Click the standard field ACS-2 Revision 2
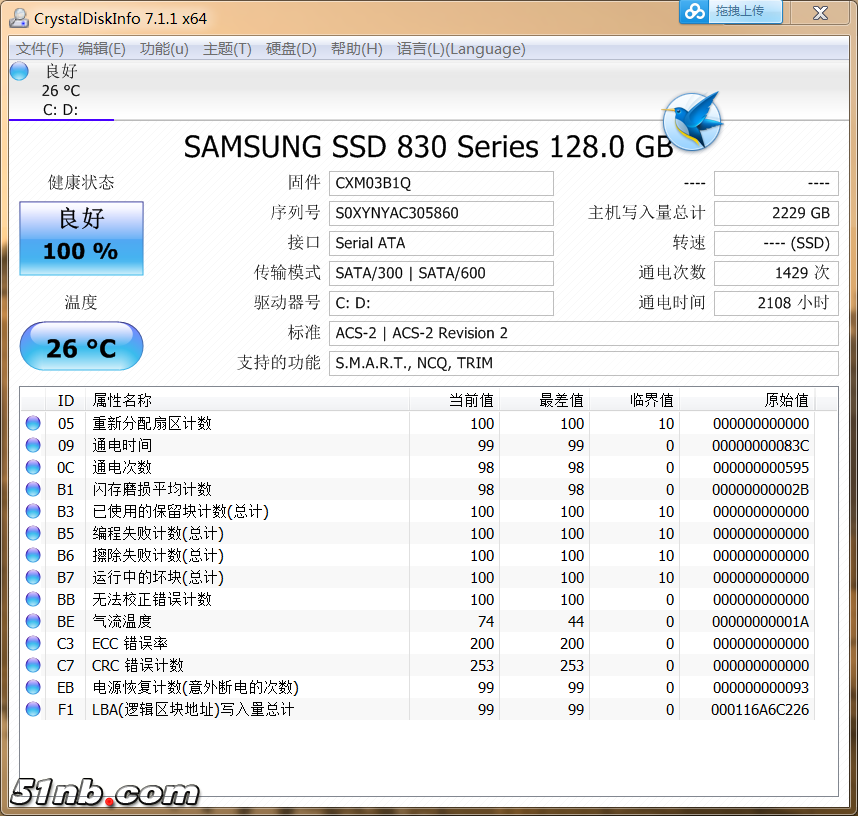This screenshot has width=858, height=816. tap(583, 333)
